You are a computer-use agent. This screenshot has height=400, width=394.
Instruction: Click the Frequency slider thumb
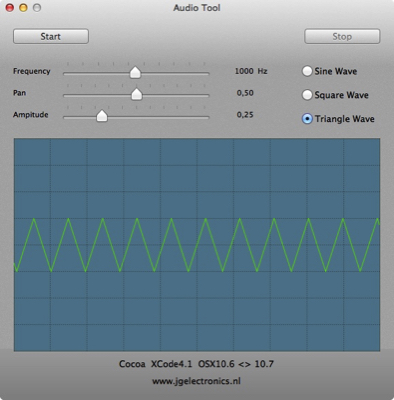click(x=135, y=72)
